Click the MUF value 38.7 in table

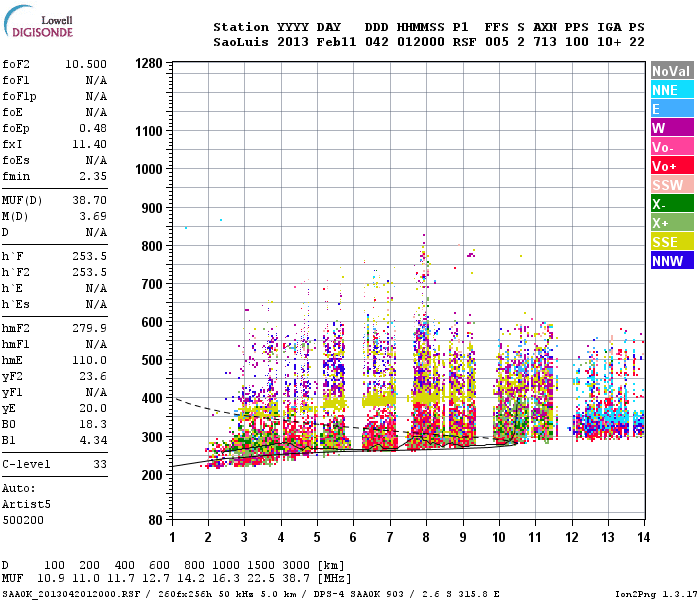point(296,579)
